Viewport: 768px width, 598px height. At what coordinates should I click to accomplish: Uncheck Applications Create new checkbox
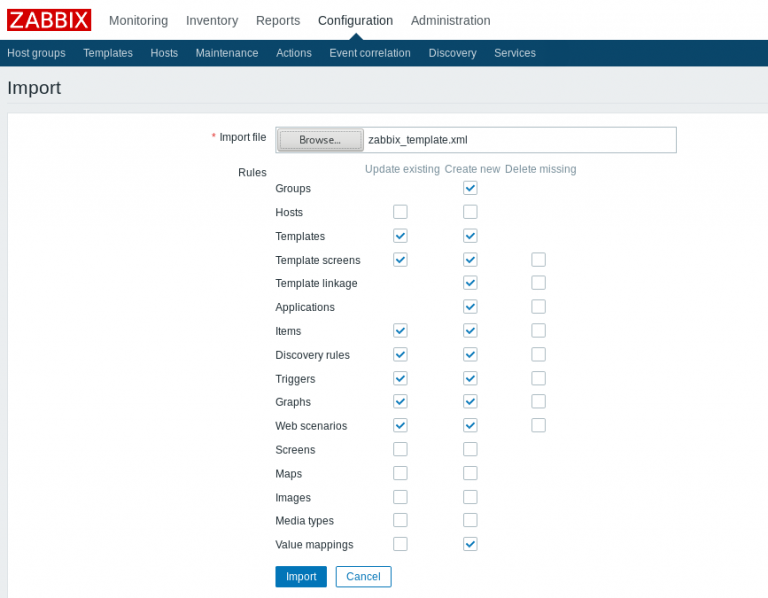(470, 307)
